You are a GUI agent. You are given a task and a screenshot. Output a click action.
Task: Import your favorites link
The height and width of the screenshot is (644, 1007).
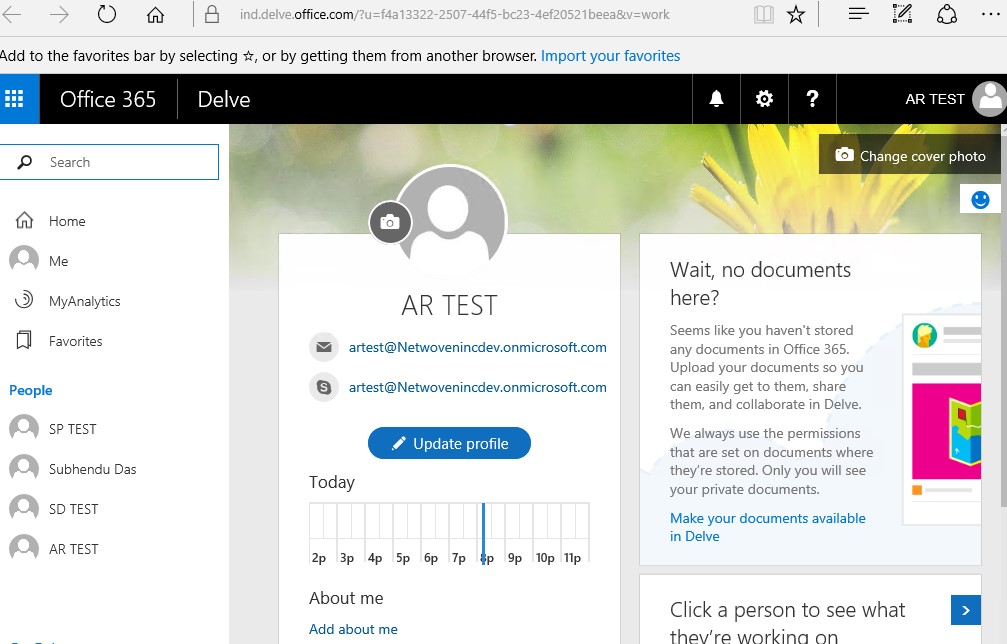coord(610,56)
